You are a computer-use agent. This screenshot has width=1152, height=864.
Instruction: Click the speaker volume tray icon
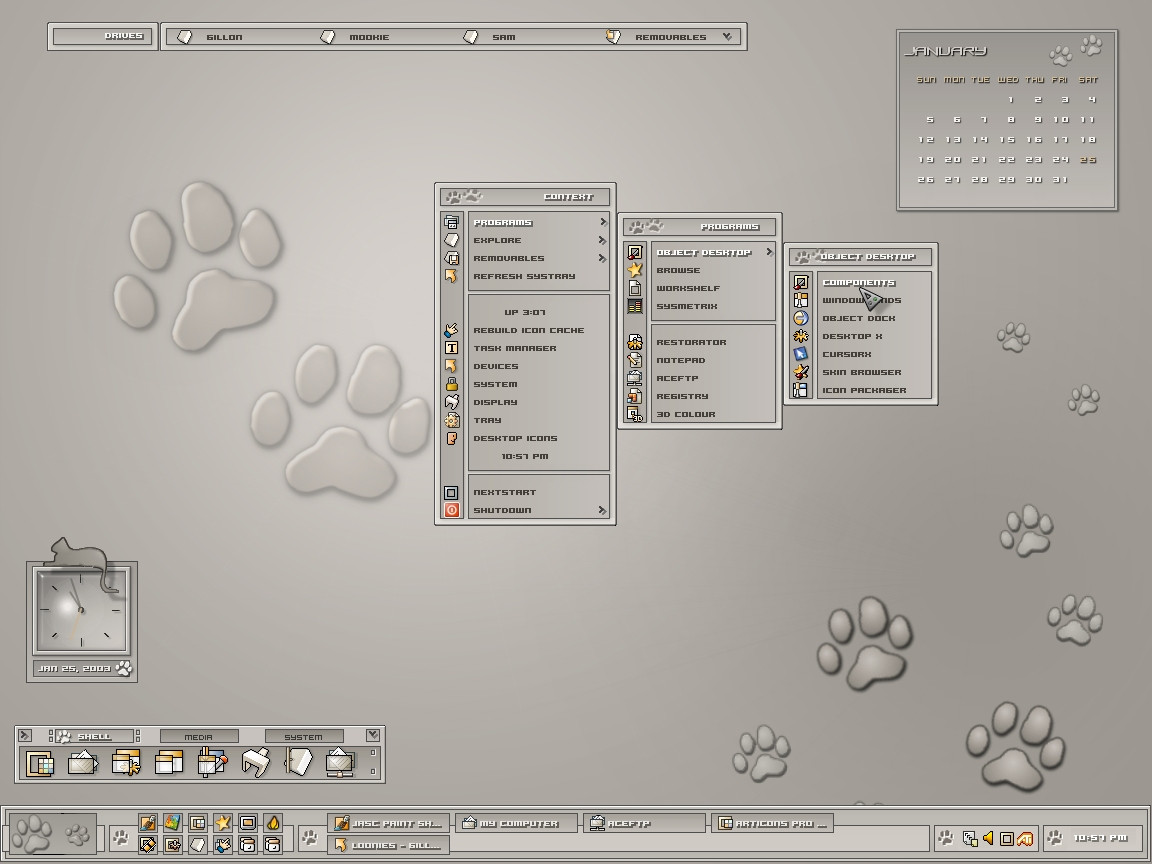click(x=988, y=838)
